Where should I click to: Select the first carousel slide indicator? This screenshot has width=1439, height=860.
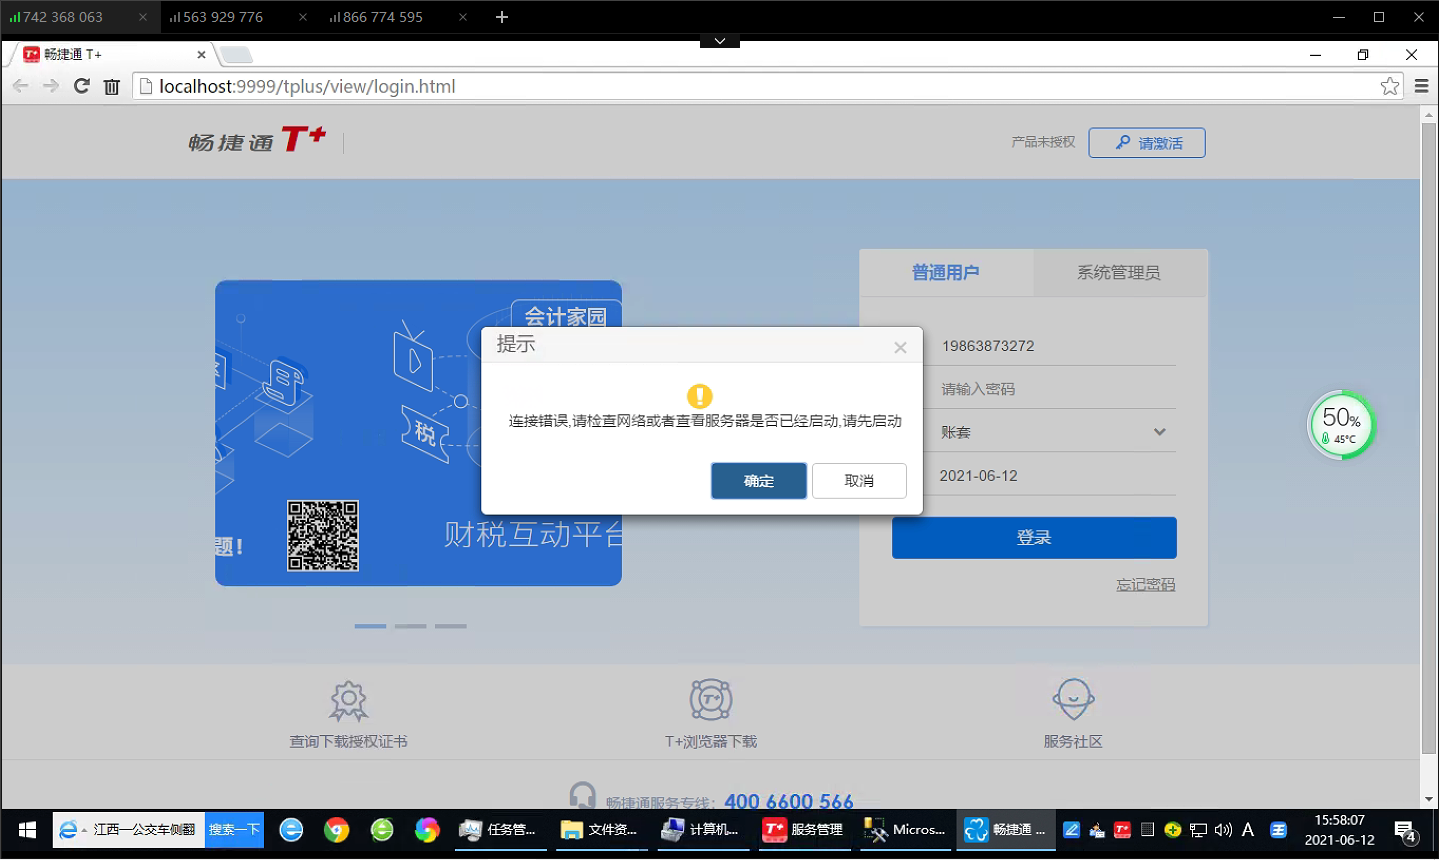[370, 626]
